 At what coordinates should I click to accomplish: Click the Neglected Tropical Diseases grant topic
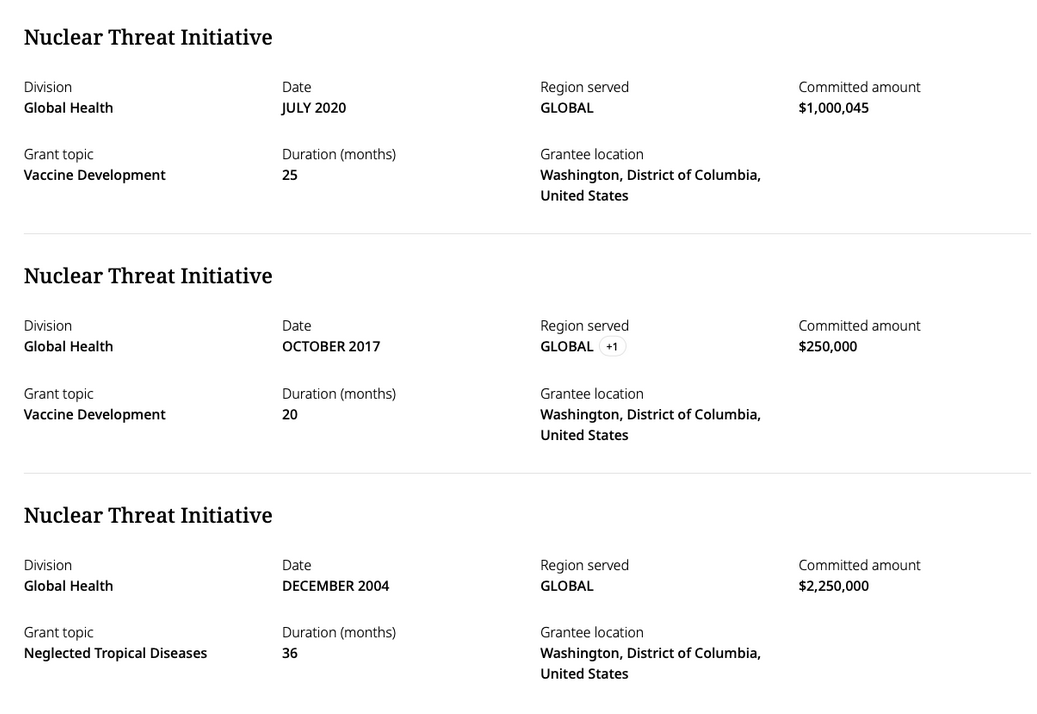click(115, 653)
